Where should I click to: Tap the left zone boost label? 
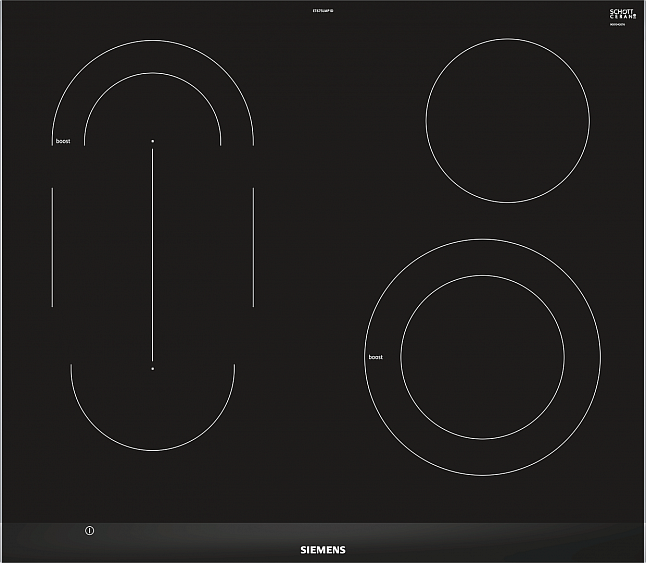pos(63,142)
